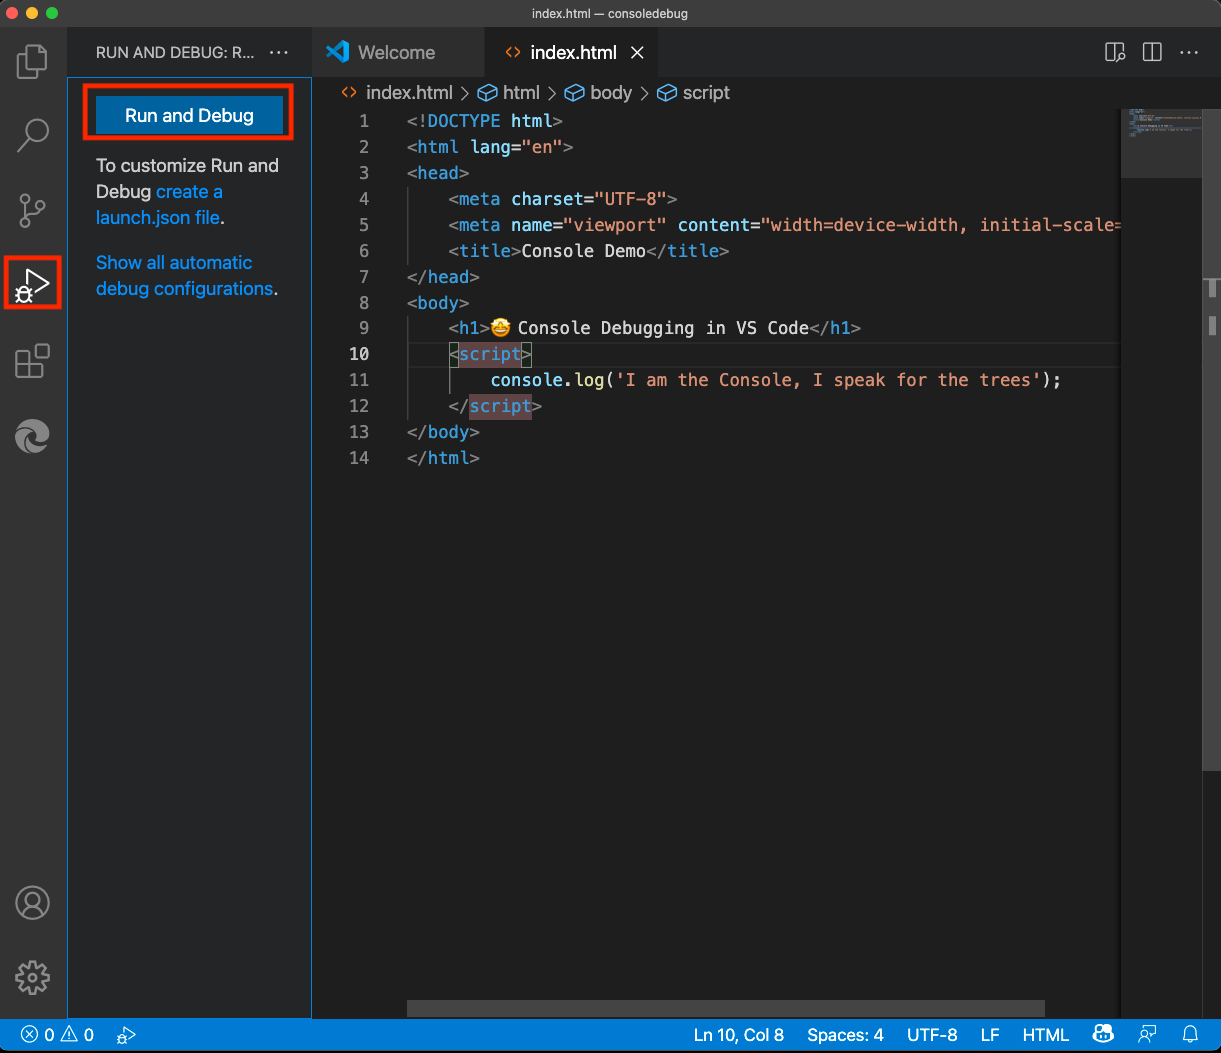Open the Accounts icon

coord(33,902)
